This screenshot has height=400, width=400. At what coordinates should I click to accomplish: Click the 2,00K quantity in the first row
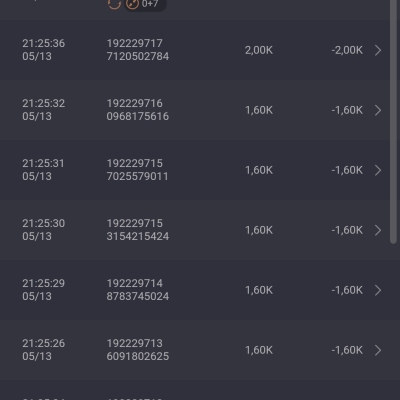pos(259,50)
